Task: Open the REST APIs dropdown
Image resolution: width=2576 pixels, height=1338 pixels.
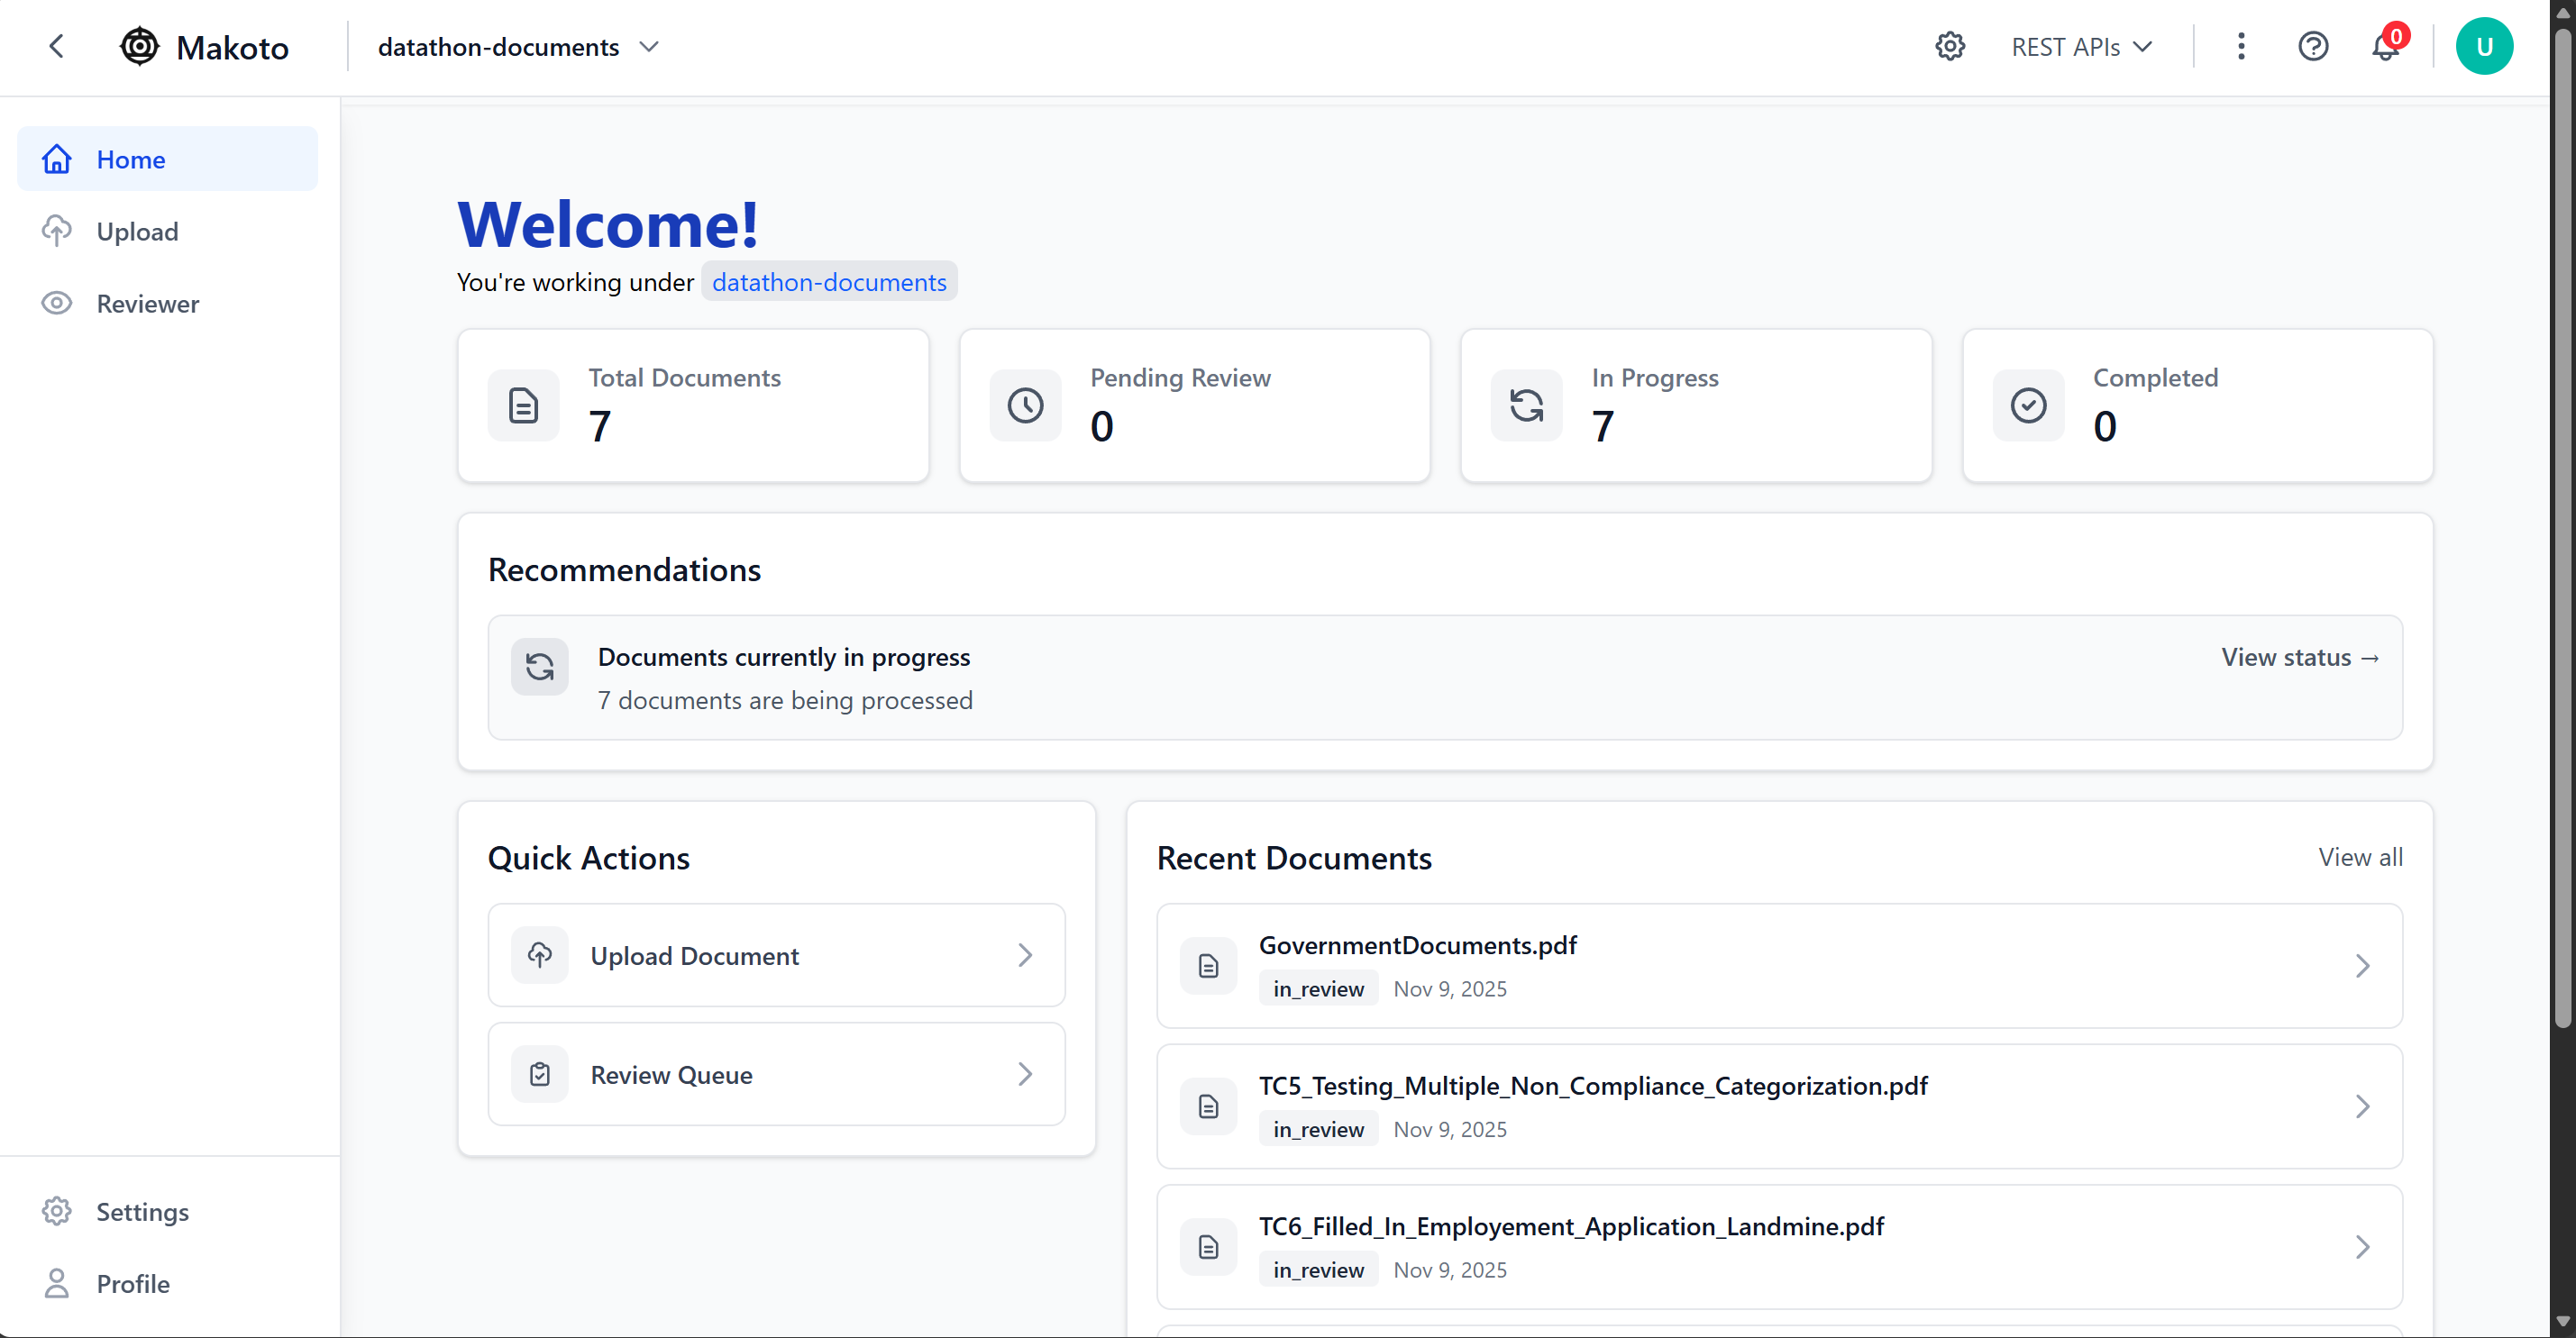Action: pos(2081,47)
